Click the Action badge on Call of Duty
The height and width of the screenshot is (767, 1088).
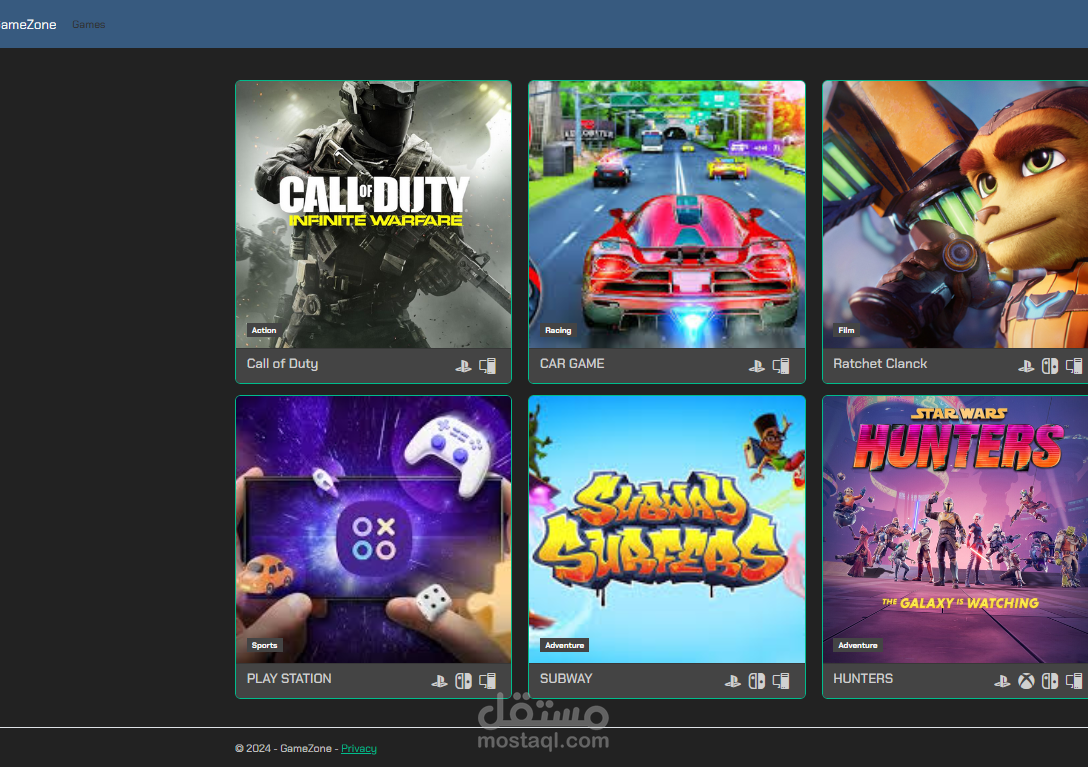pos(264,330)
